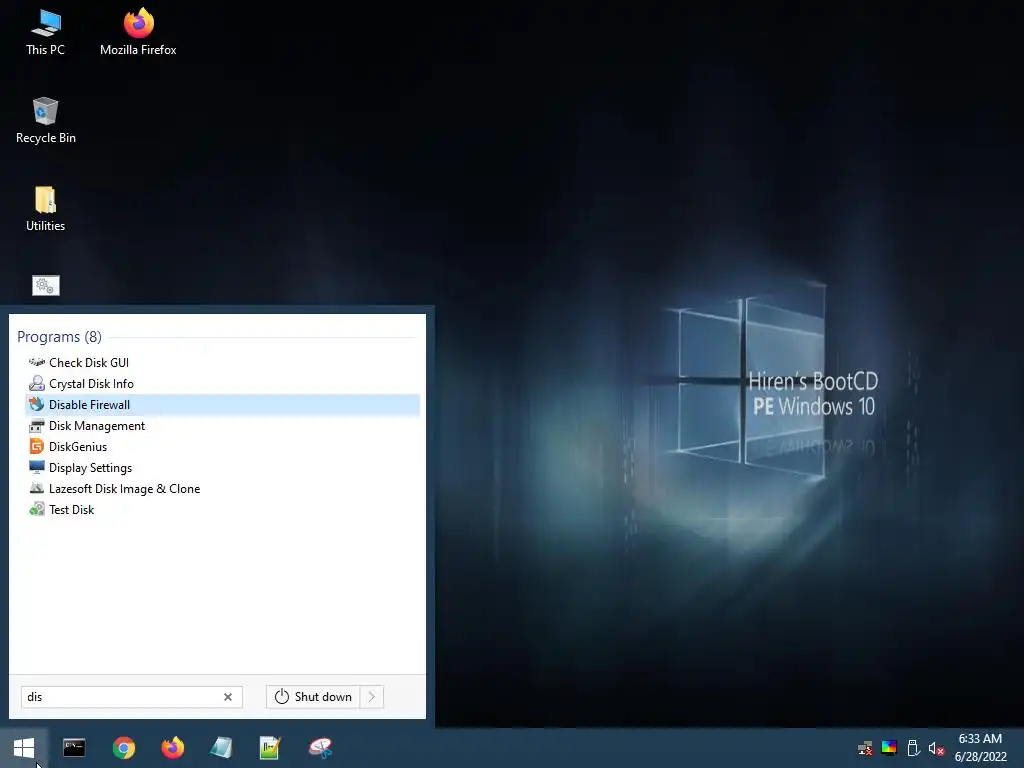Viewport: 1024px width, 768px height.
Task: Open the Windows Start button
Action: coord(24,748)
